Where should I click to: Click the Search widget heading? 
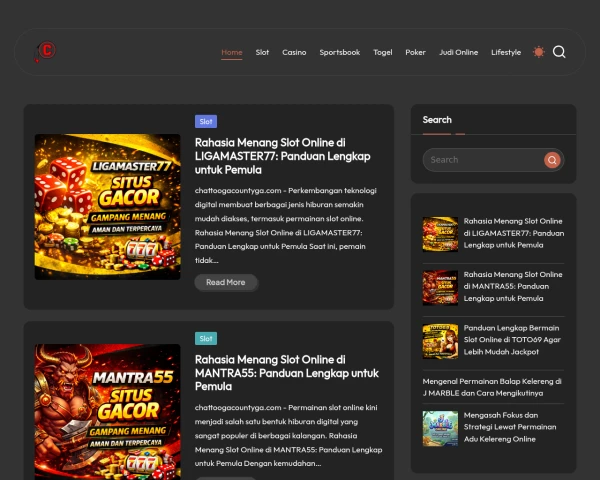[437, 120]
